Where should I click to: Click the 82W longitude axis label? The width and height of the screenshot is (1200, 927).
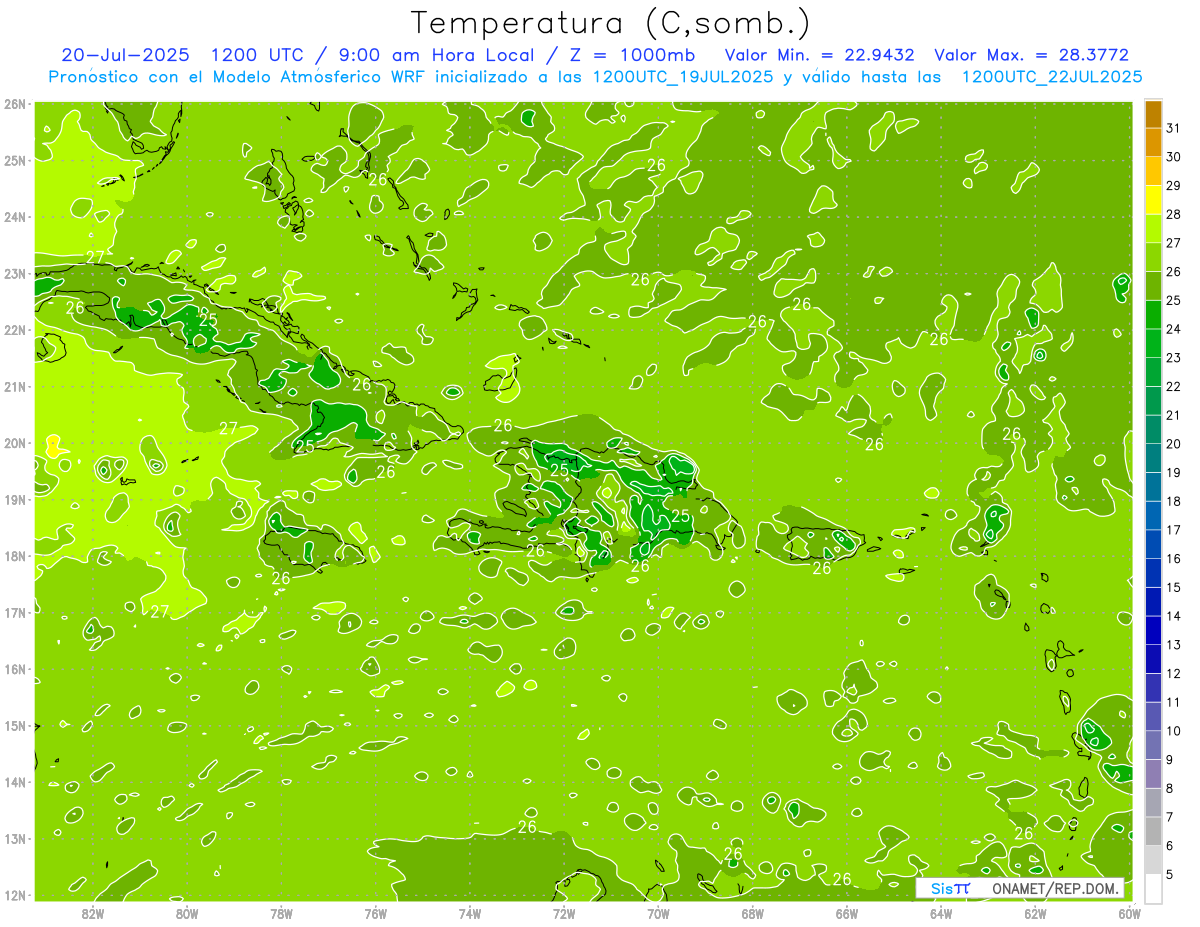pos(92,913)
